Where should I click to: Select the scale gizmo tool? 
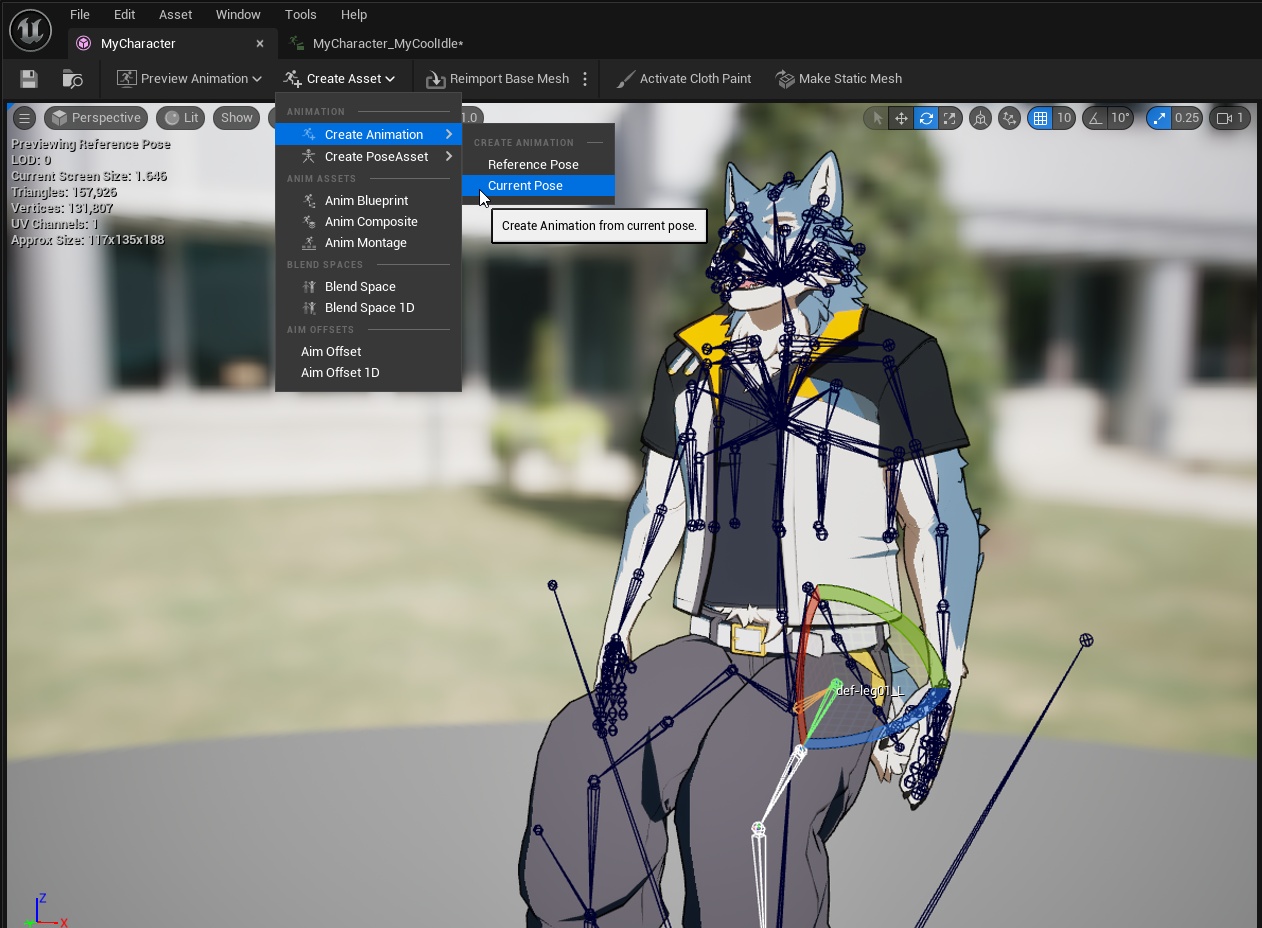pyautogui.click(x=950, y=118)
